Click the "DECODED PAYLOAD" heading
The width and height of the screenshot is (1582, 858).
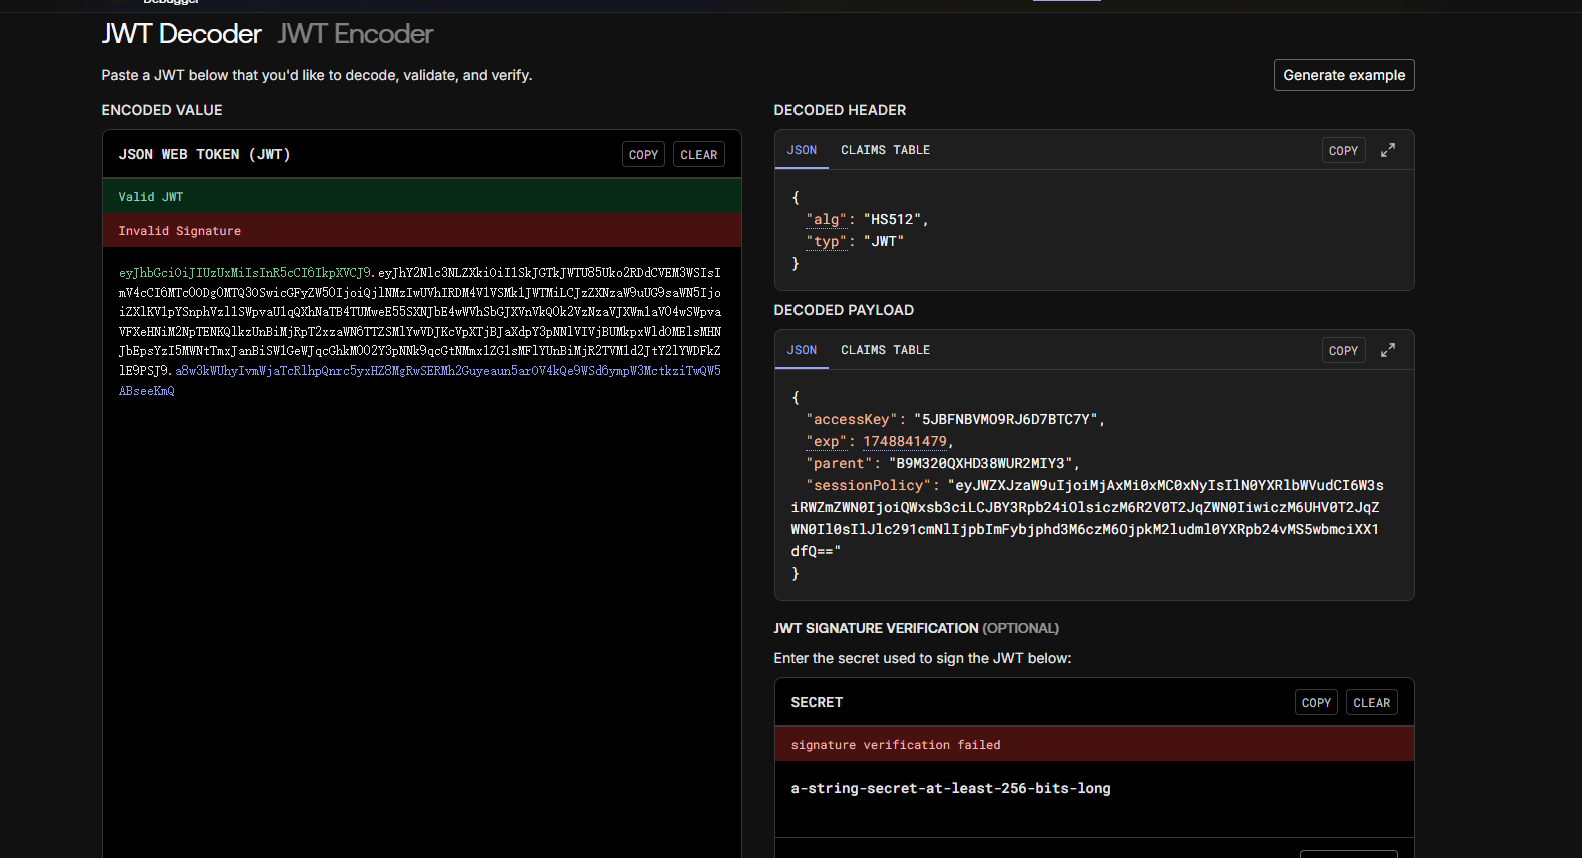844,310
